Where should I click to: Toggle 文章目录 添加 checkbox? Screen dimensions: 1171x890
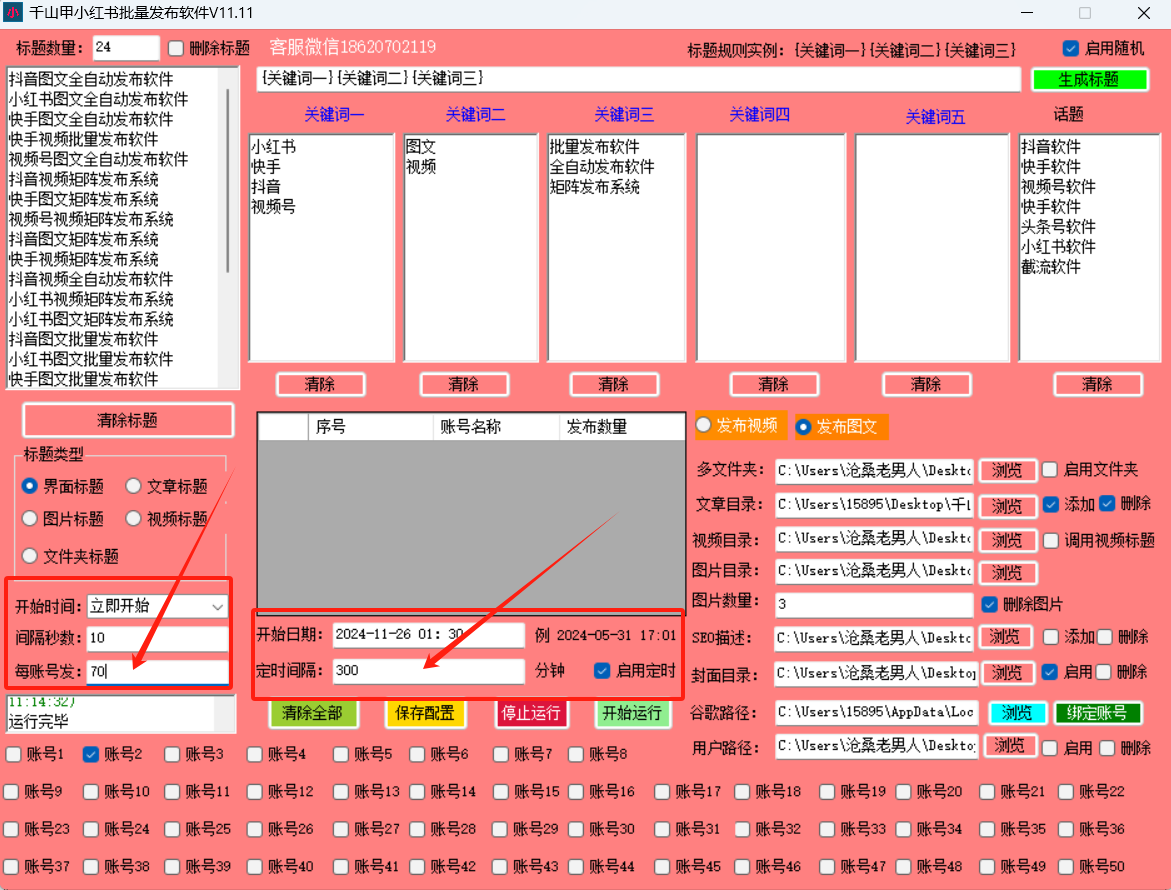click(x=1051, y=504)
